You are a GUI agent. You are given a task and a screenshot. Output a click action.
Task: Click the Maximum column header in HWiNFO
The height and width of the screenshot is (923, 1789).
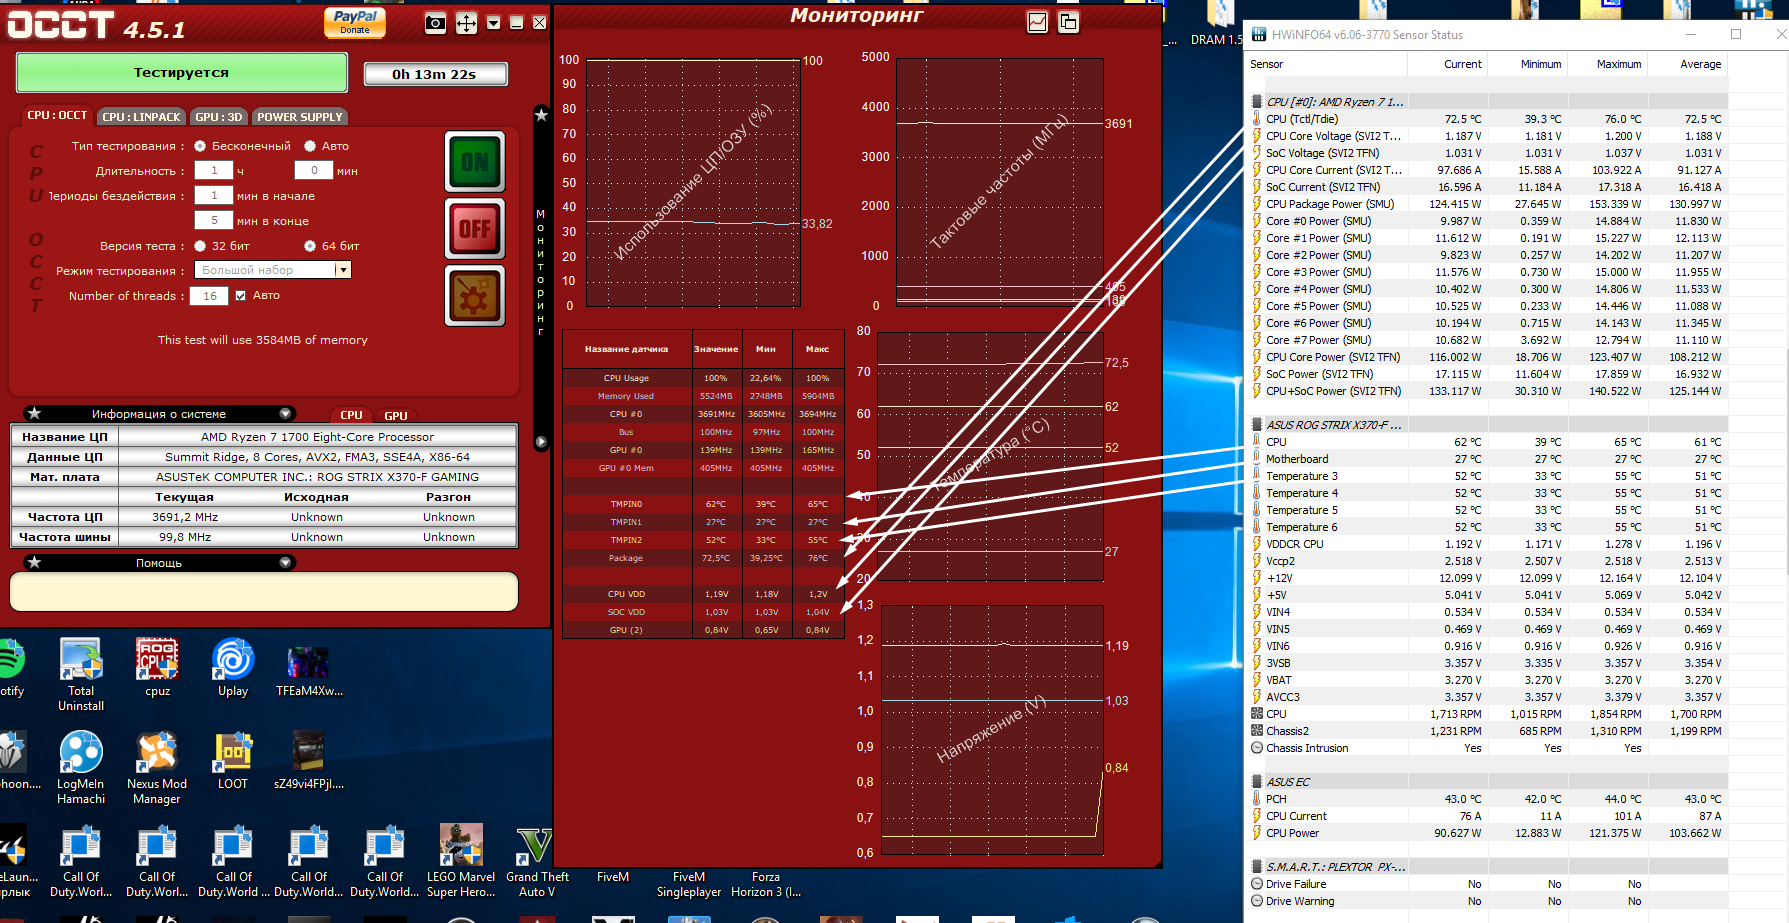coord(1607,64)
